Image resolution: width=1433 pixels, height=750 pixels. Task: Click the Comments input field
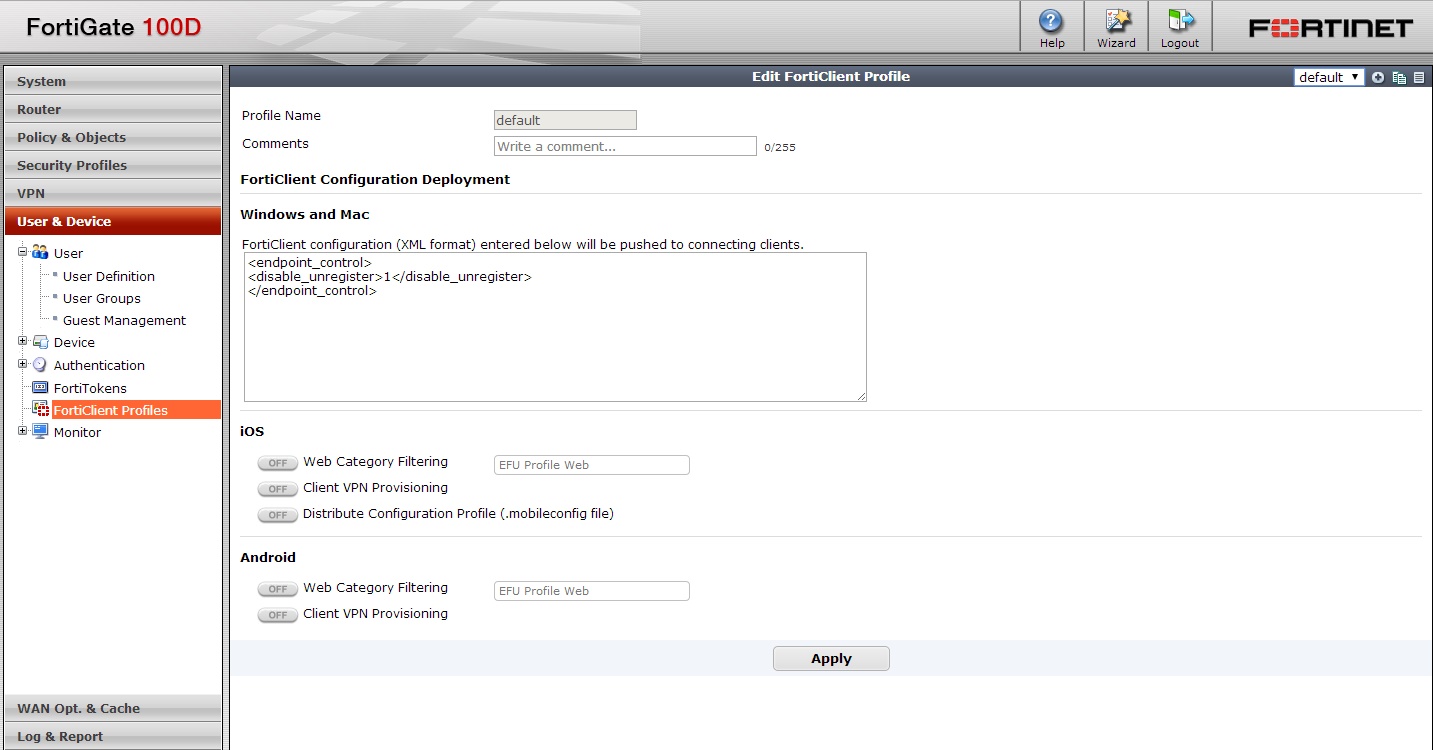tap(625, 146)
